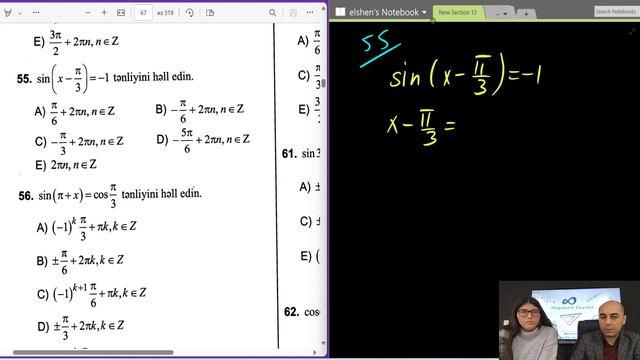The image size is (640, 360).
Task: Click the question number 56 label
Action: click(26, 196)
